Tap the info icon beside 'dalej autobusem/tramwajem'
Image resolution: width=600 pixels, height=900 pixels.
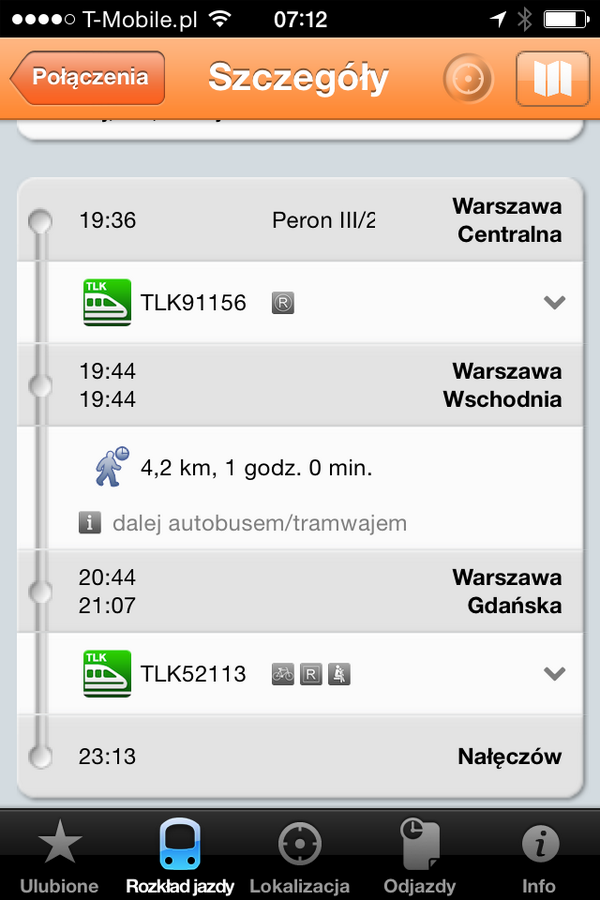[x=90, y=523]
